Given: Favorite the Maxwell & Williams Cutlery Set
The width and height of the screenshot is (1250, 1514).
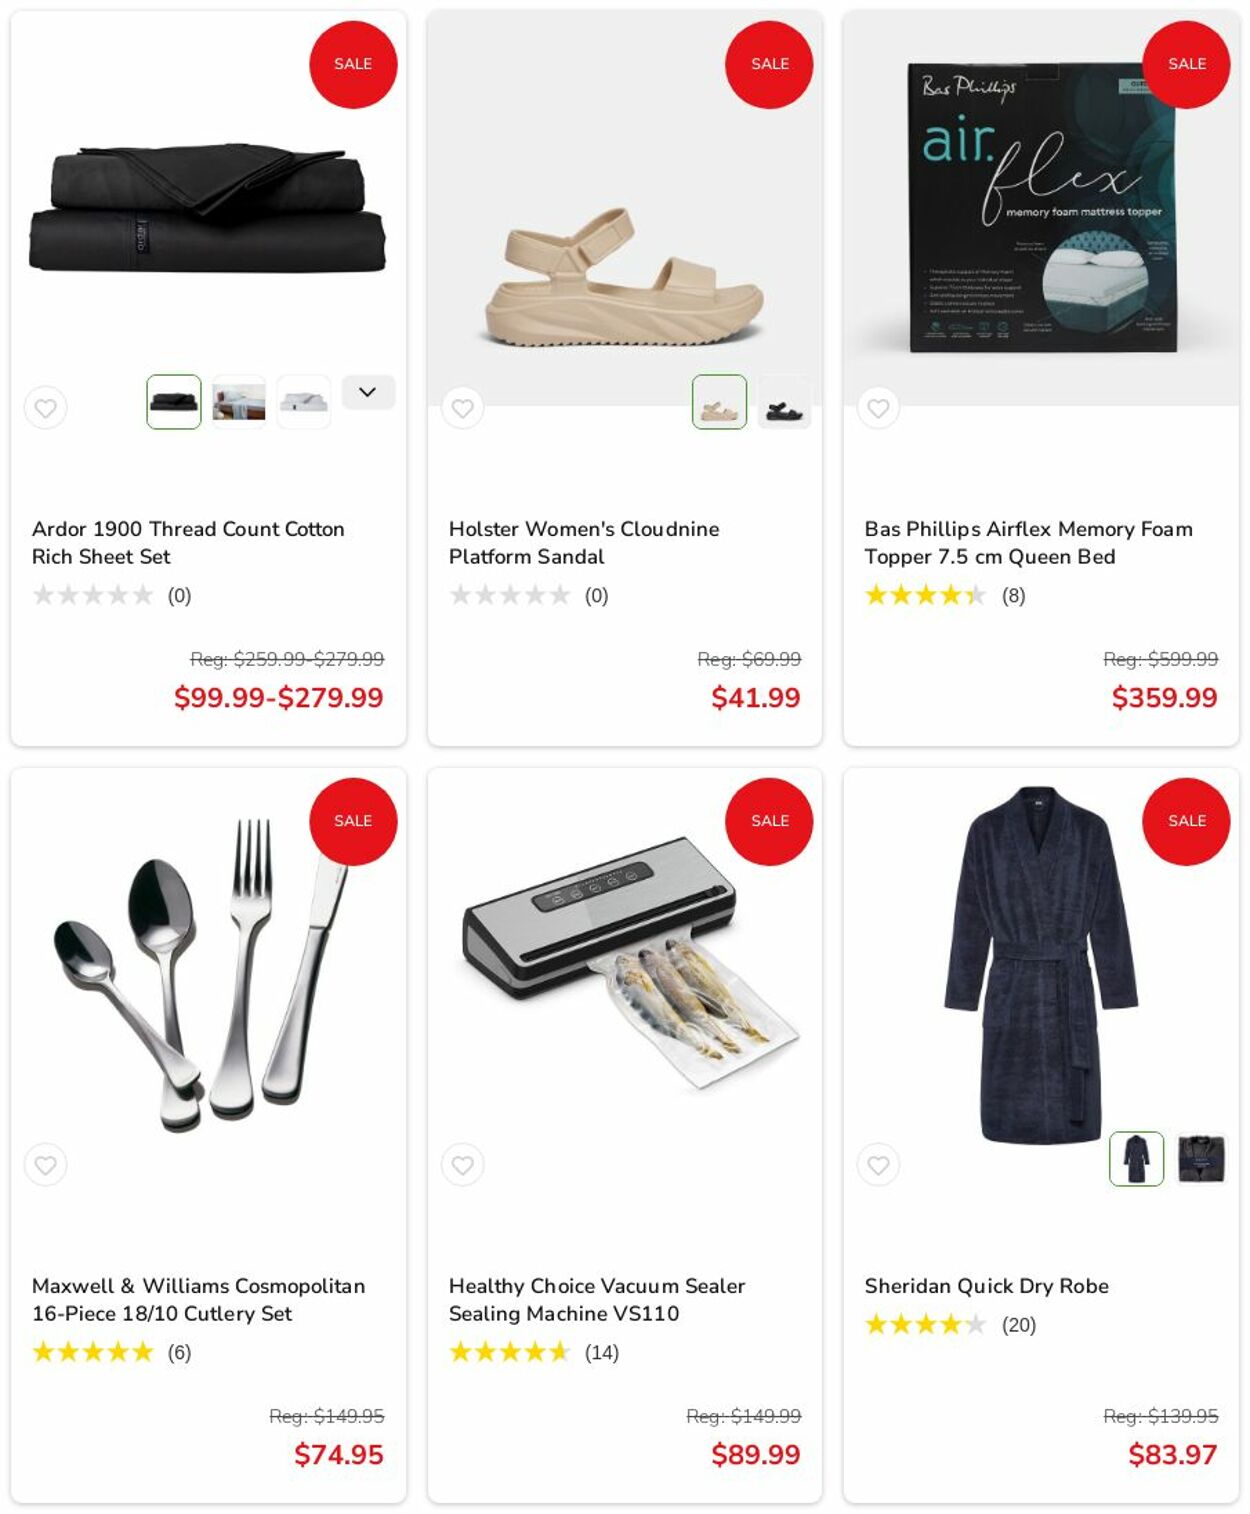Looking at the screenshot, I should click(x=46, y=1165).
